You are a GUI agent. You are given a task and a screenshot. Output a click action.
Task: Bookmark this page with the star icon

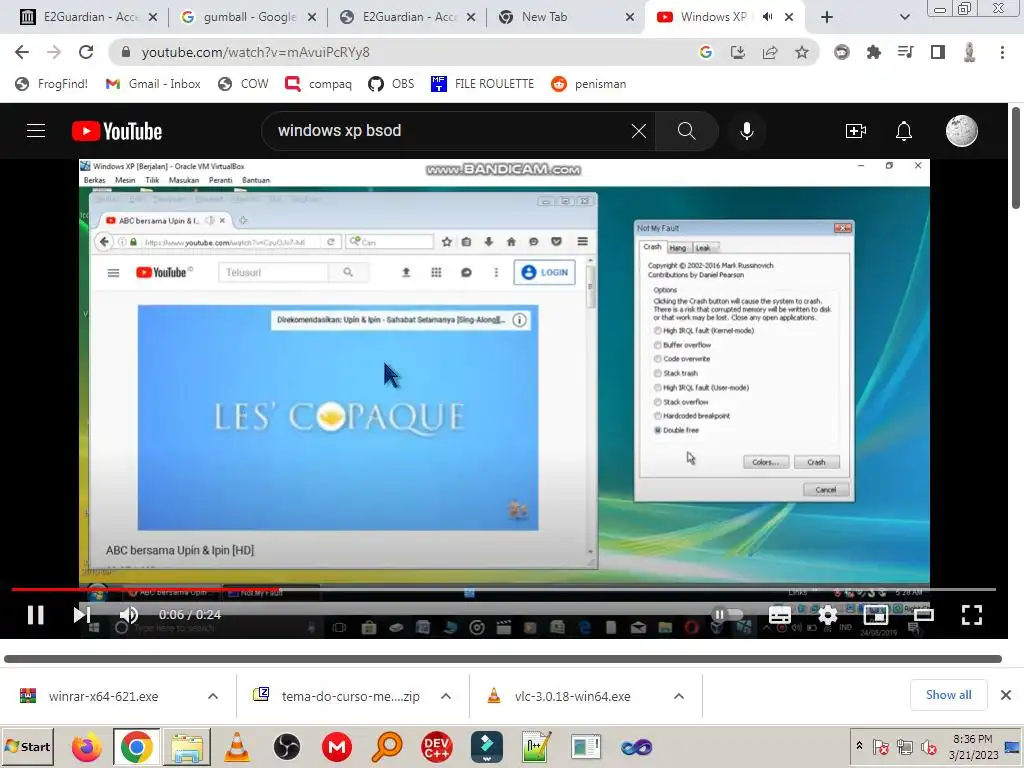802,52
